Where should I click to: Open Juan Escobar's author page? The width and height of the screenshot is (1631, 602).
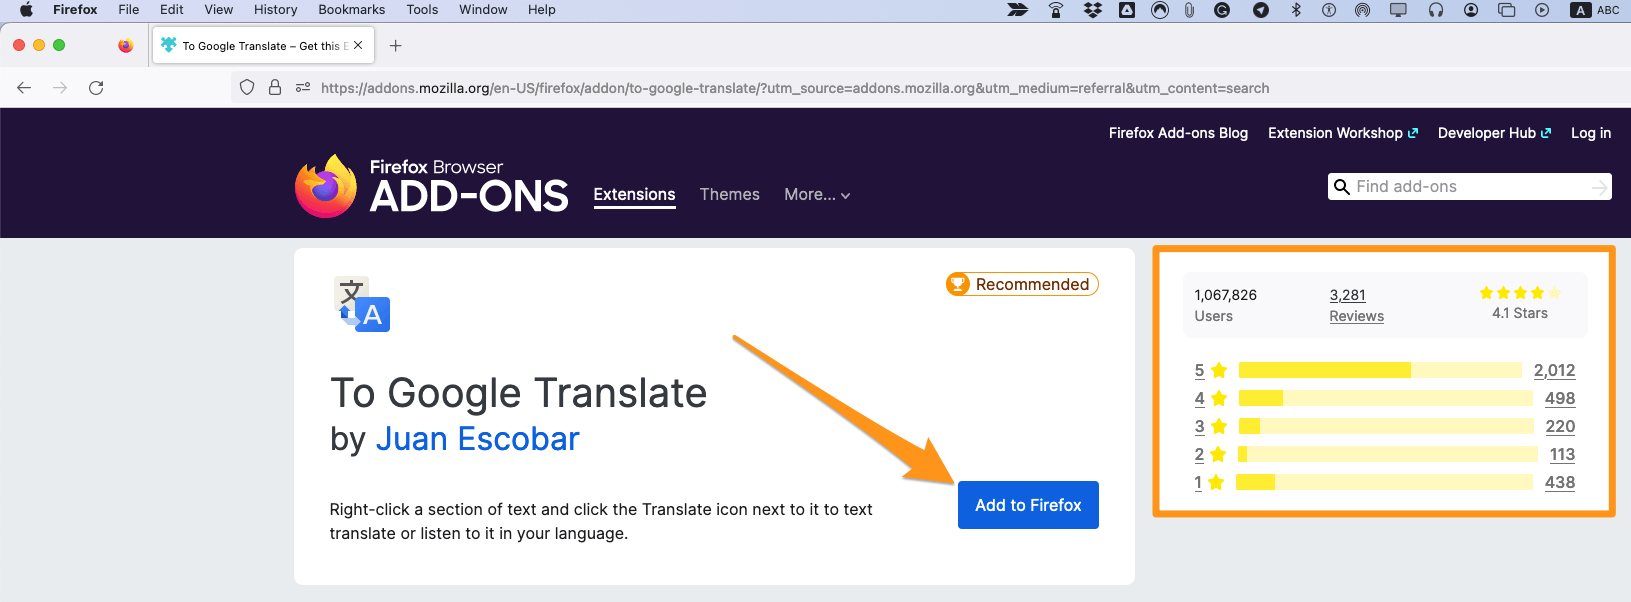tap(477, 439)
